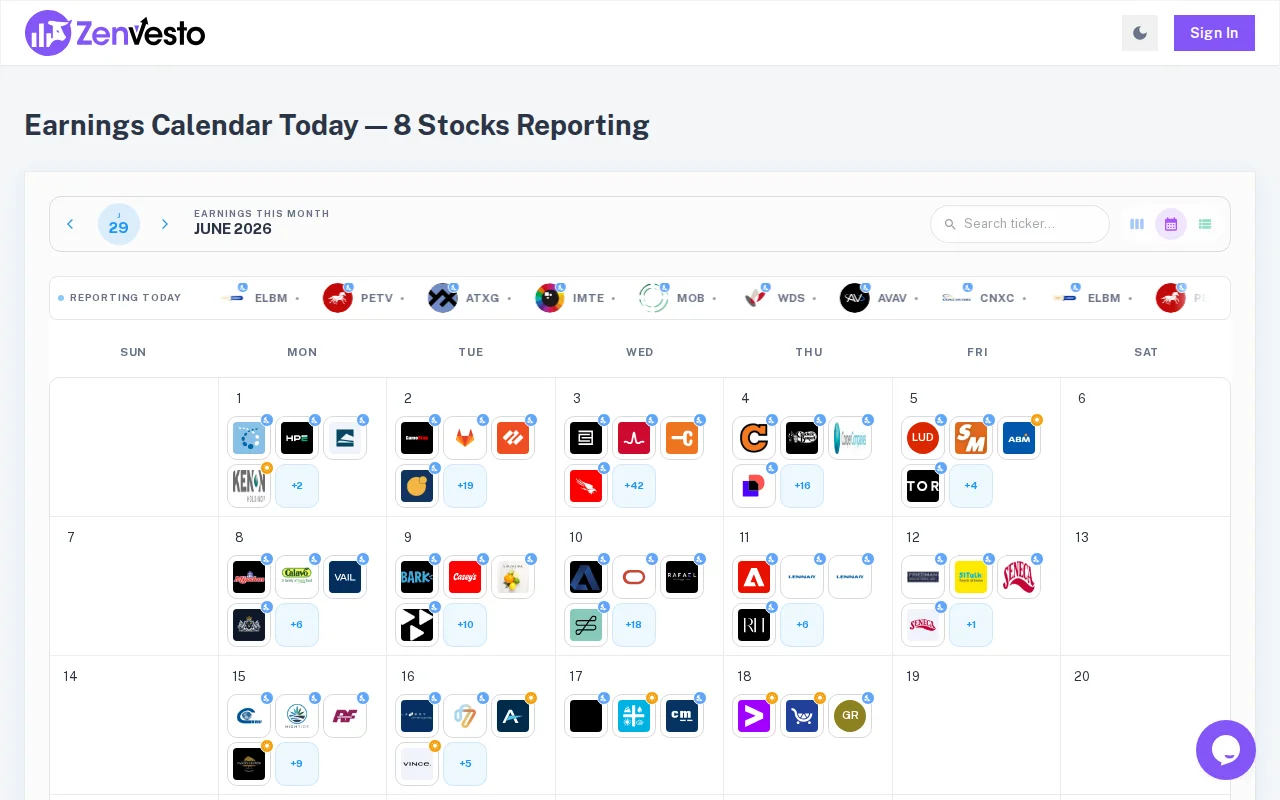Select the BARK logo on June 9

tap(417, 577)
